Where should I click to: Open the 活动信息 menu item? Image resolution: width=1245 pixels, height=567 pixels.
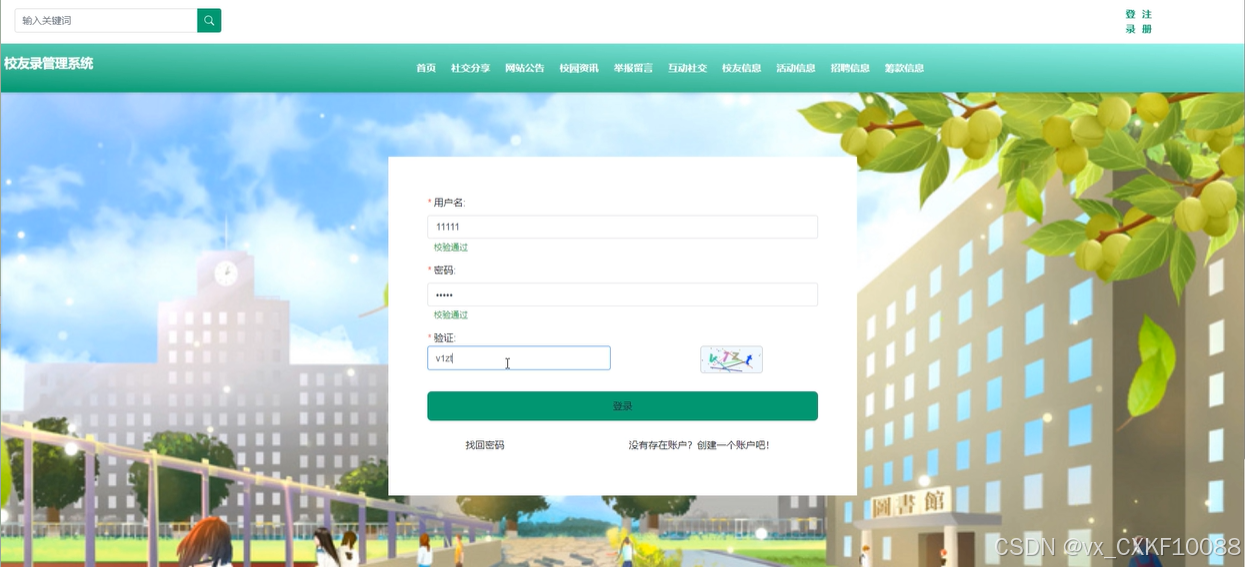(x=796, y=68)
